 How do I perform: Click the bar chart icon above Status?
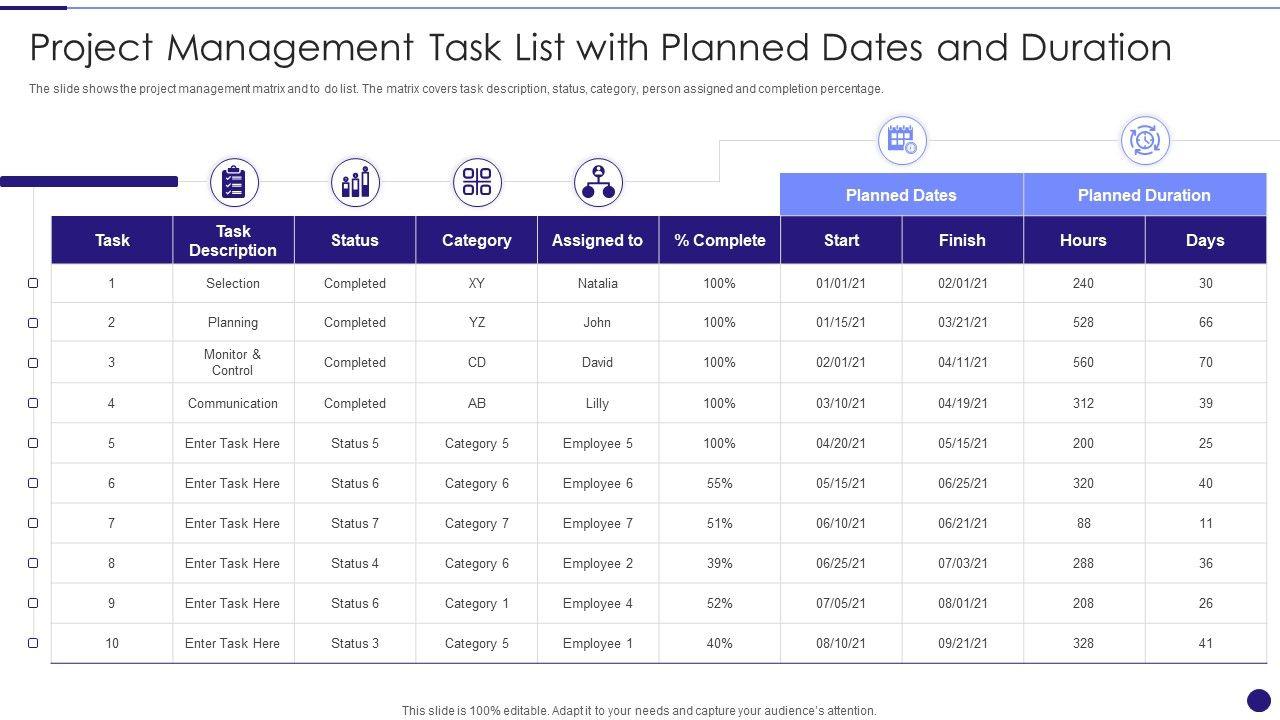355,183
